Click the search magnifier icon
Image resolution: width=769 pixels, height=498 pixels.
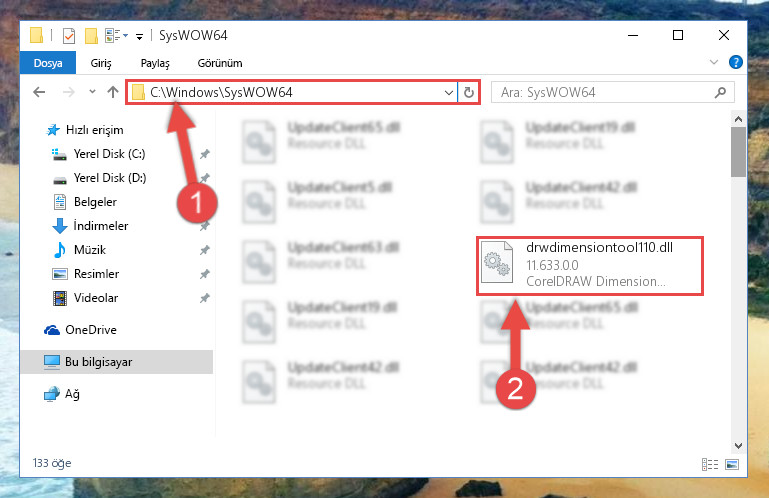pos(720,92)
